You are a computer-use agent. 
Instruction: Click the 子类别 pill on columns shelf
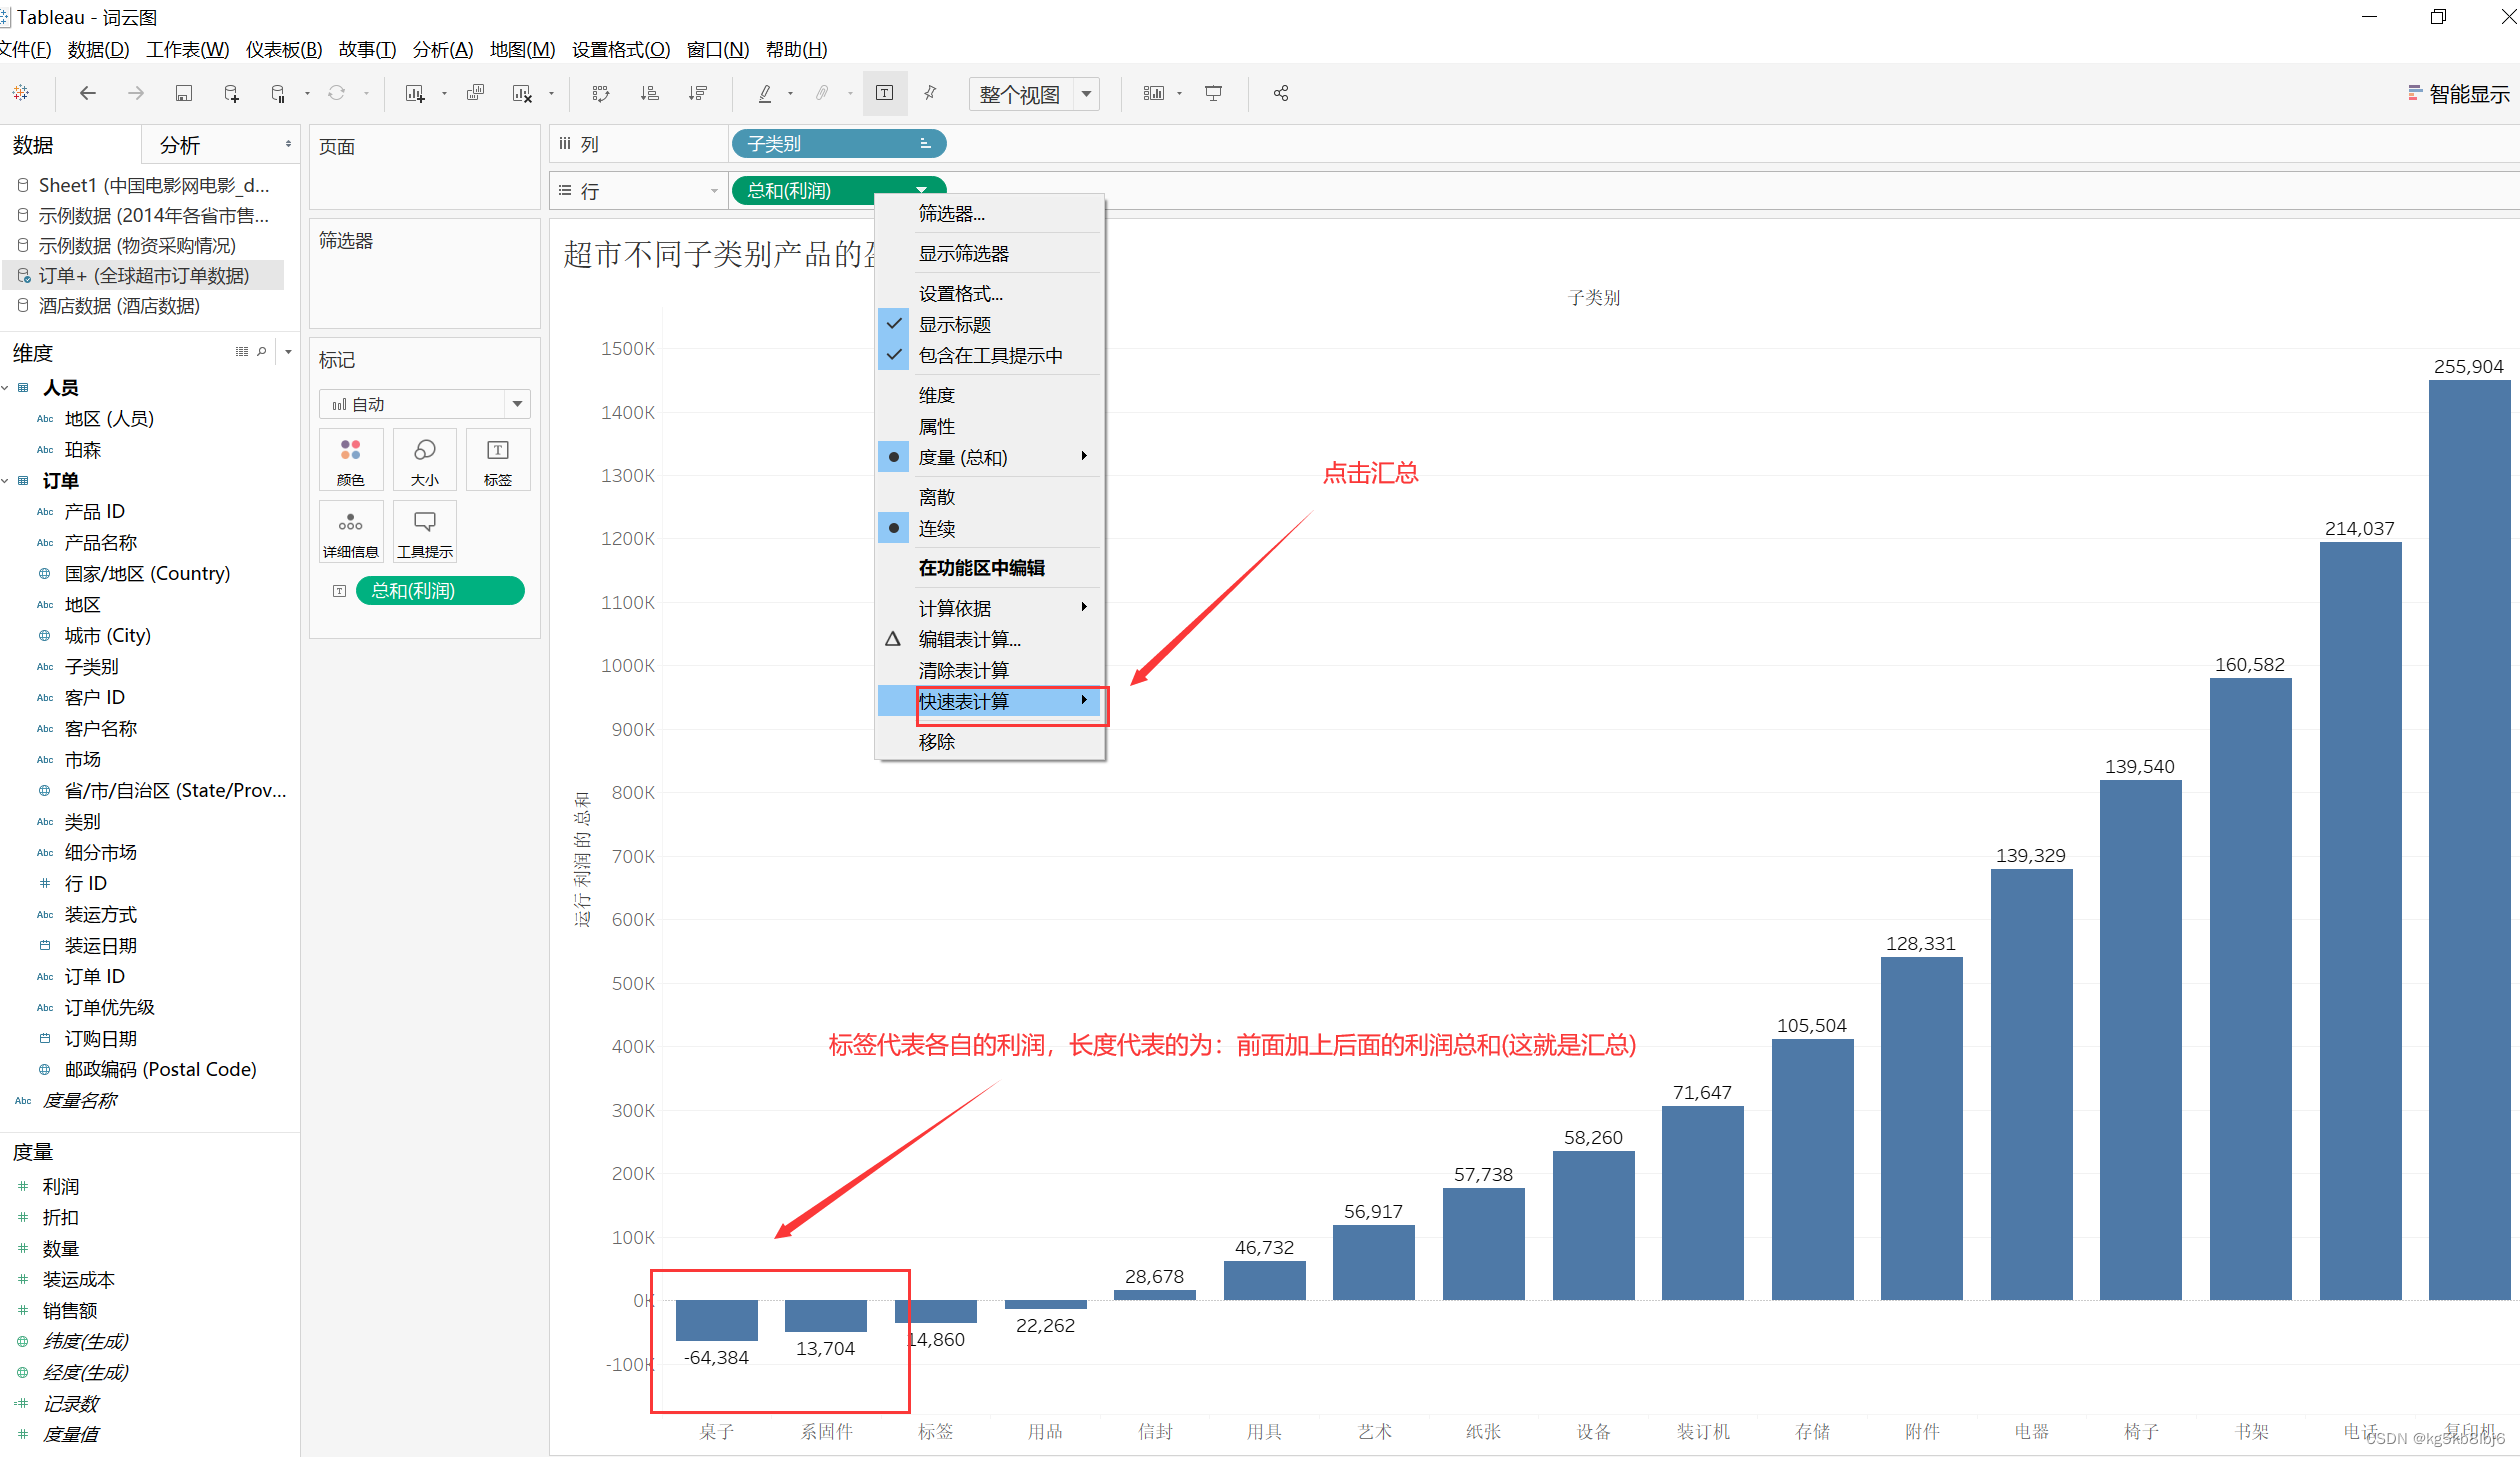839,144
